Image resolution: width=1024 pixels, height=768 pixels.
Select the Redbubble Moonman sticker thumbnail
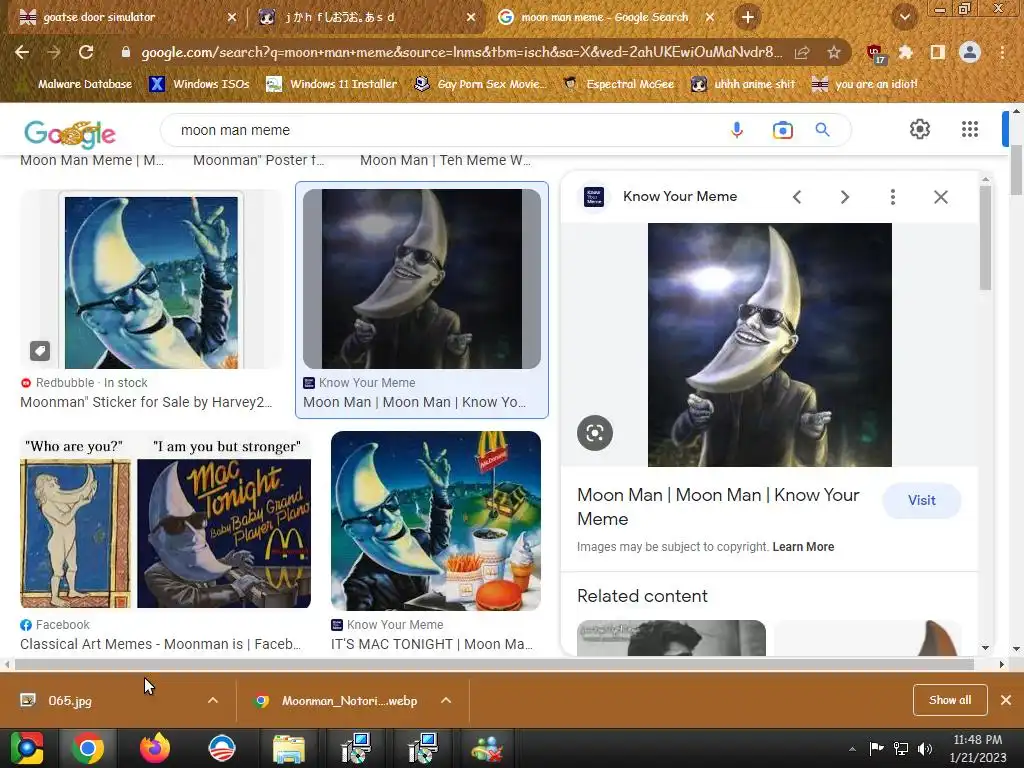pos(152,280)
